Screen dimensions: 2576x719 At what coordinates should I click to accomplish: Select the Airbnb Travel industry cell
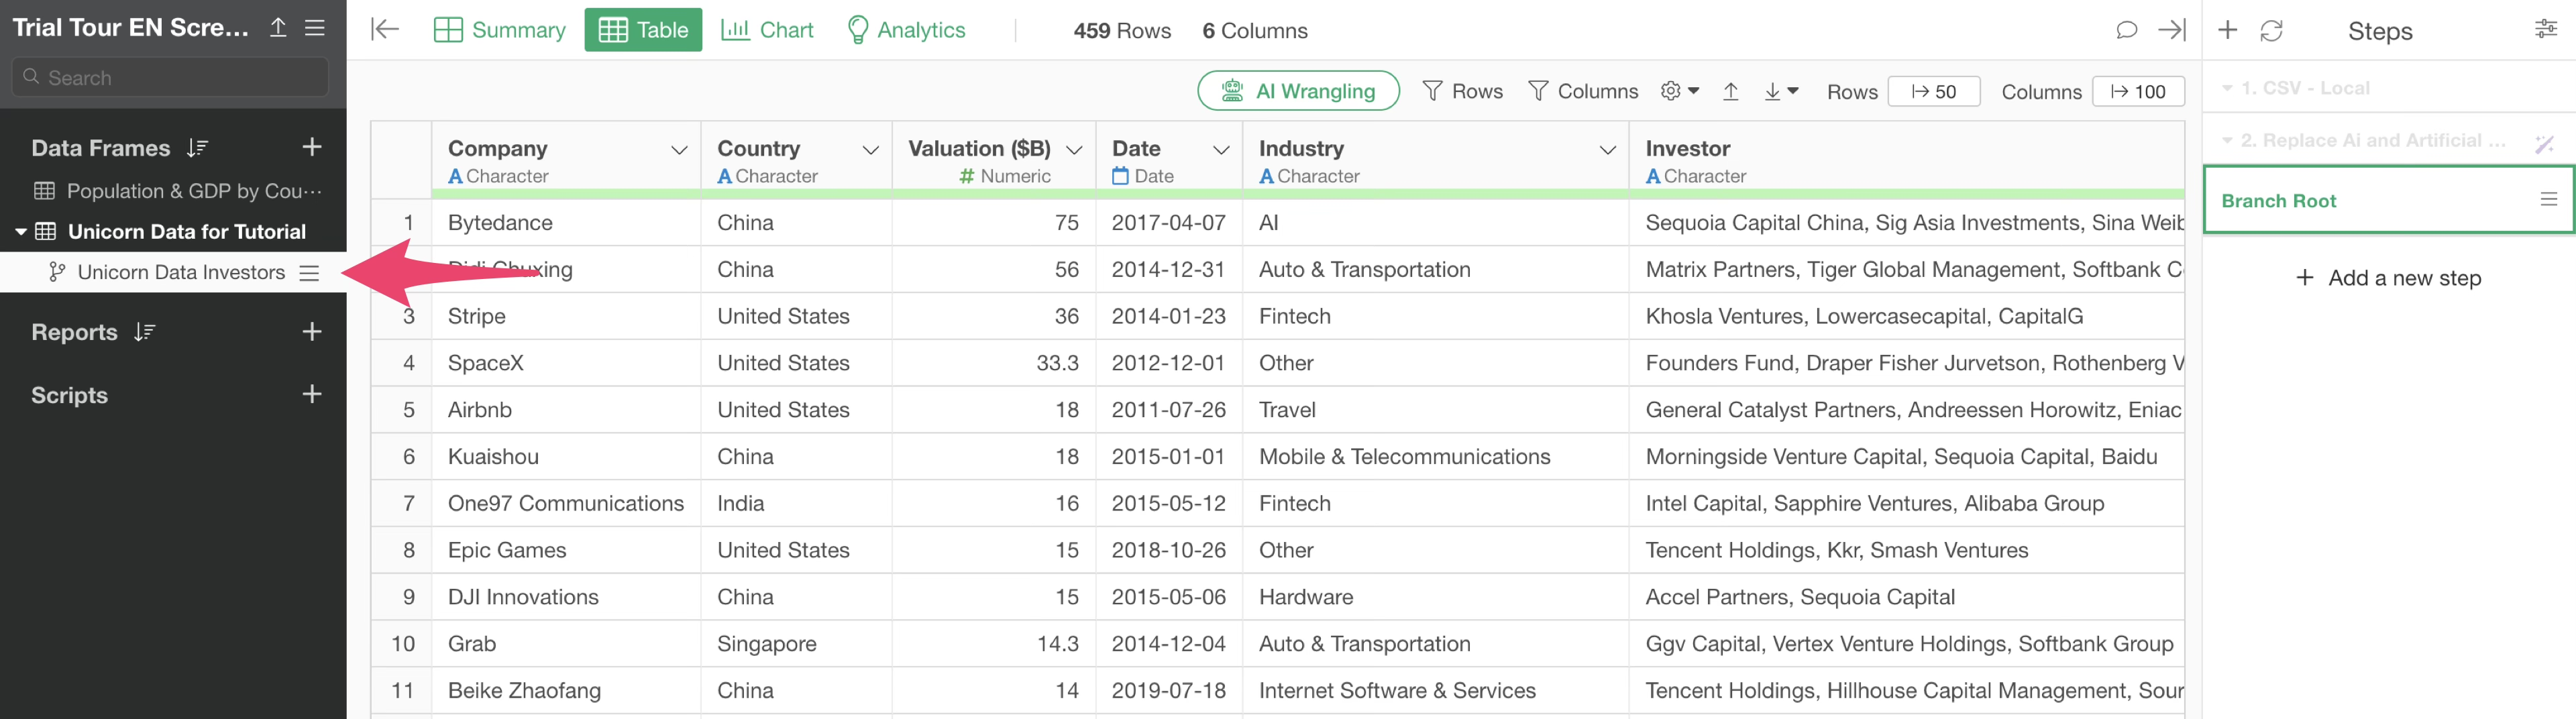click(1435, 410)
